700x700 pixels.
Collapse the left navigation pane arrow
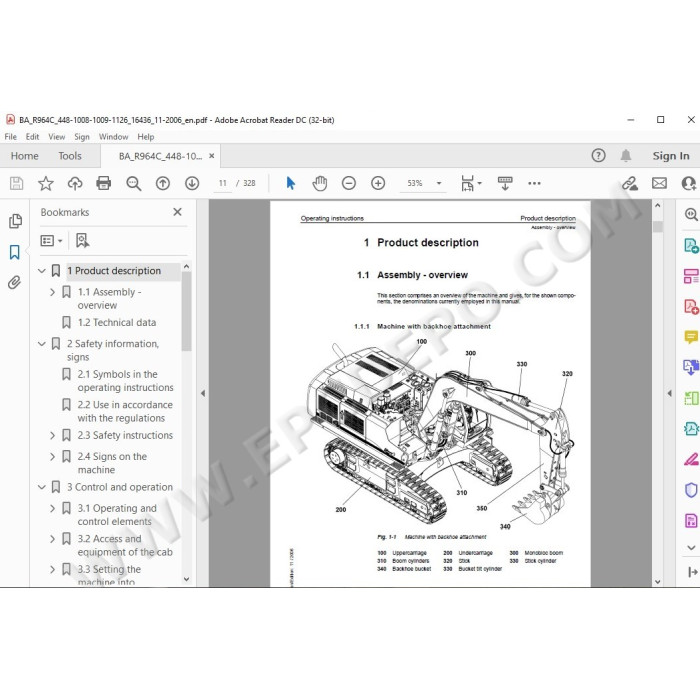click(x=203, y=393)
